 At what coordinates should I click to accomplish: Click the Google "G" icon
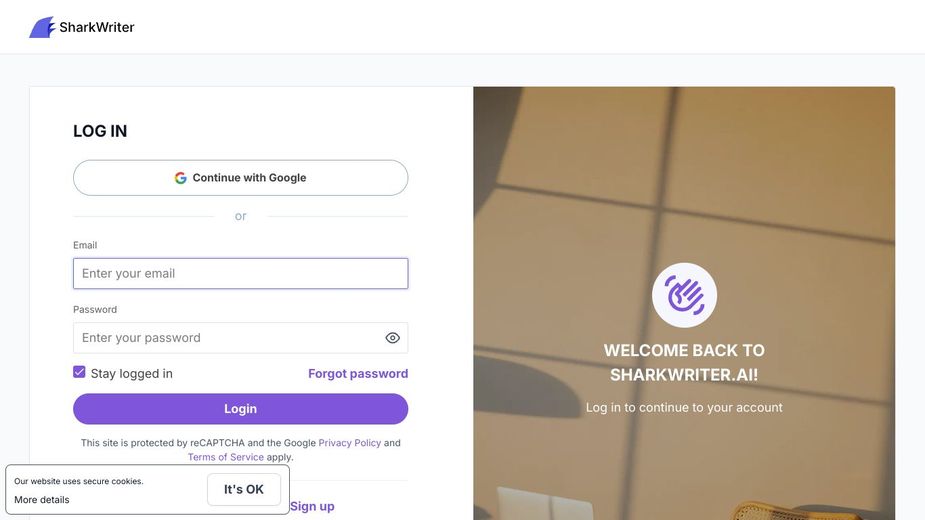[181, 178]
